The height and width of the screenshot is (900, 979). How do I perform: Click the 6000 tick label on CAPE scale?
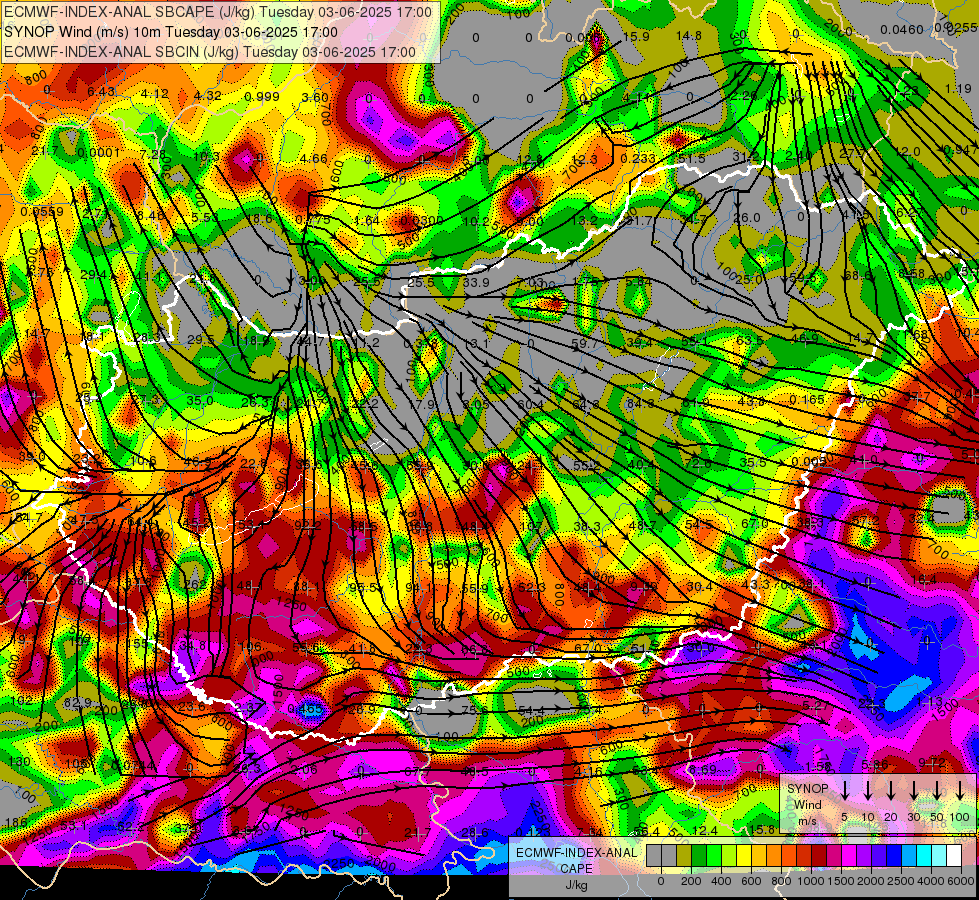pyautogui.click(x=961, y=881)
